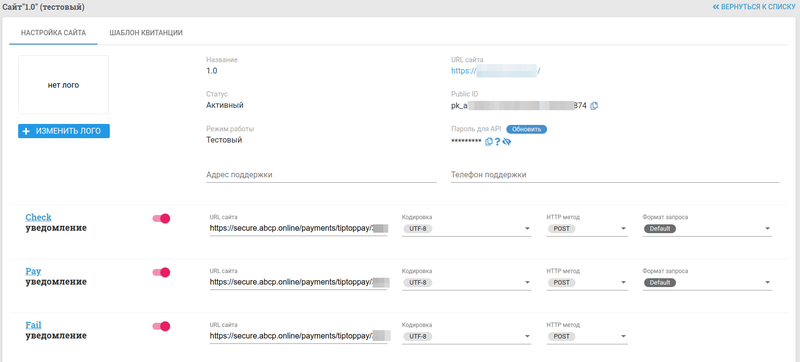Viewport: 800px width, 362px height.
Task: Focus the Адрес поддержки input field
Action: click(321, 175)
